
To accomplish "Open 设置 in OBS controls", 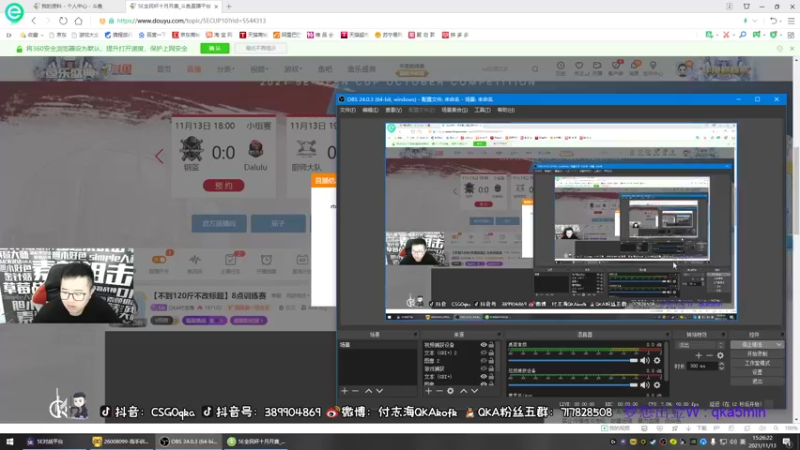I will 757,372.
